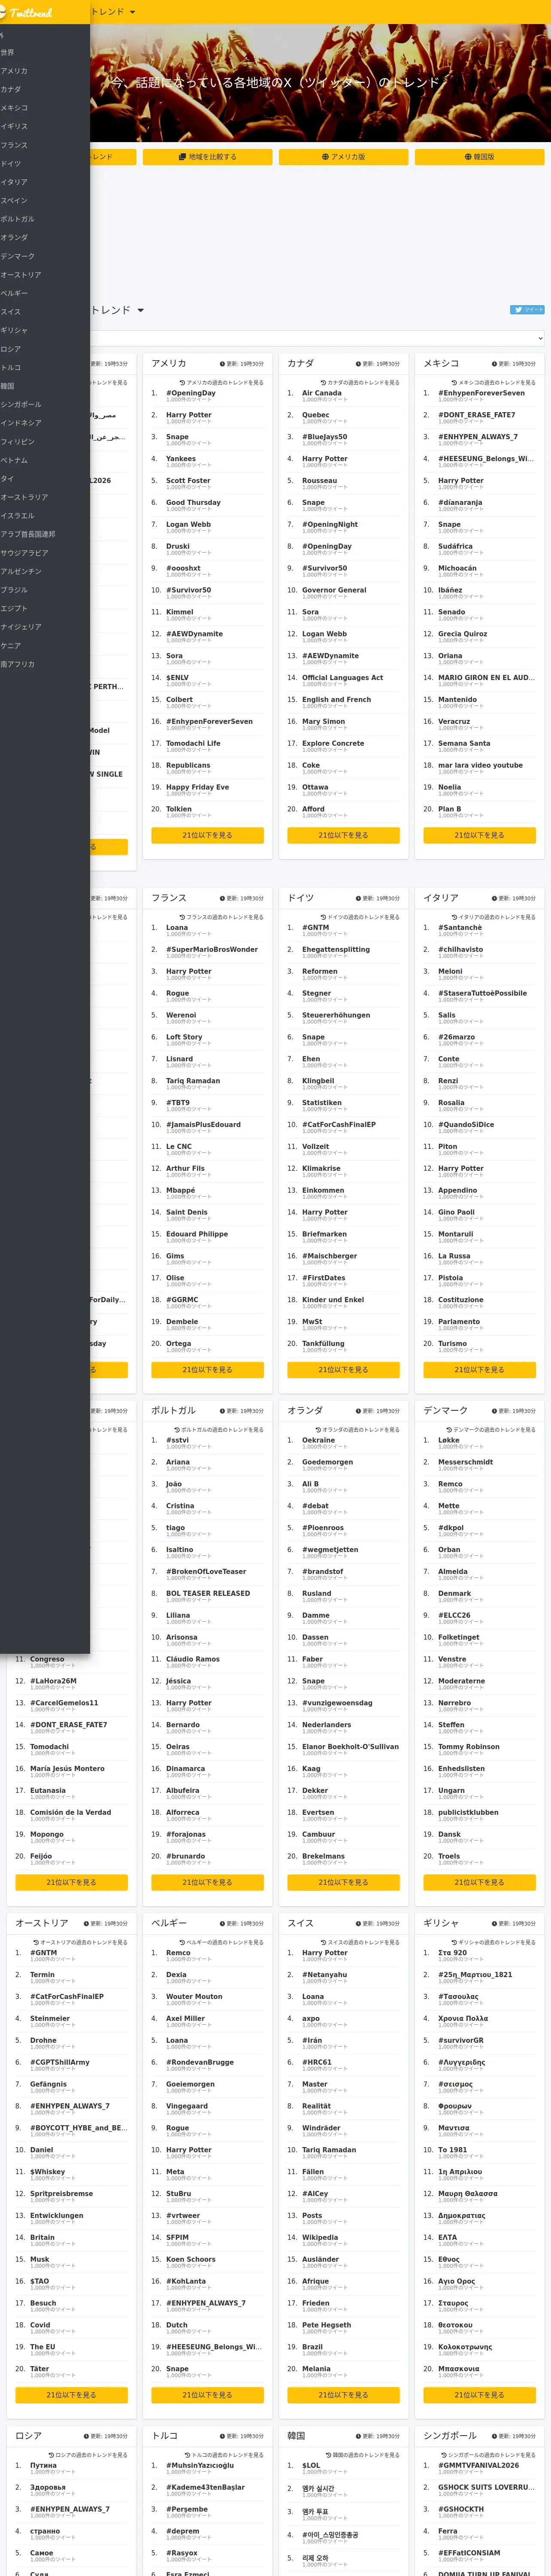Screen dimensions: 551x2576
Task: Open the history icon for アメリカの過去のトレンドを見る
Action: (182, 383)
